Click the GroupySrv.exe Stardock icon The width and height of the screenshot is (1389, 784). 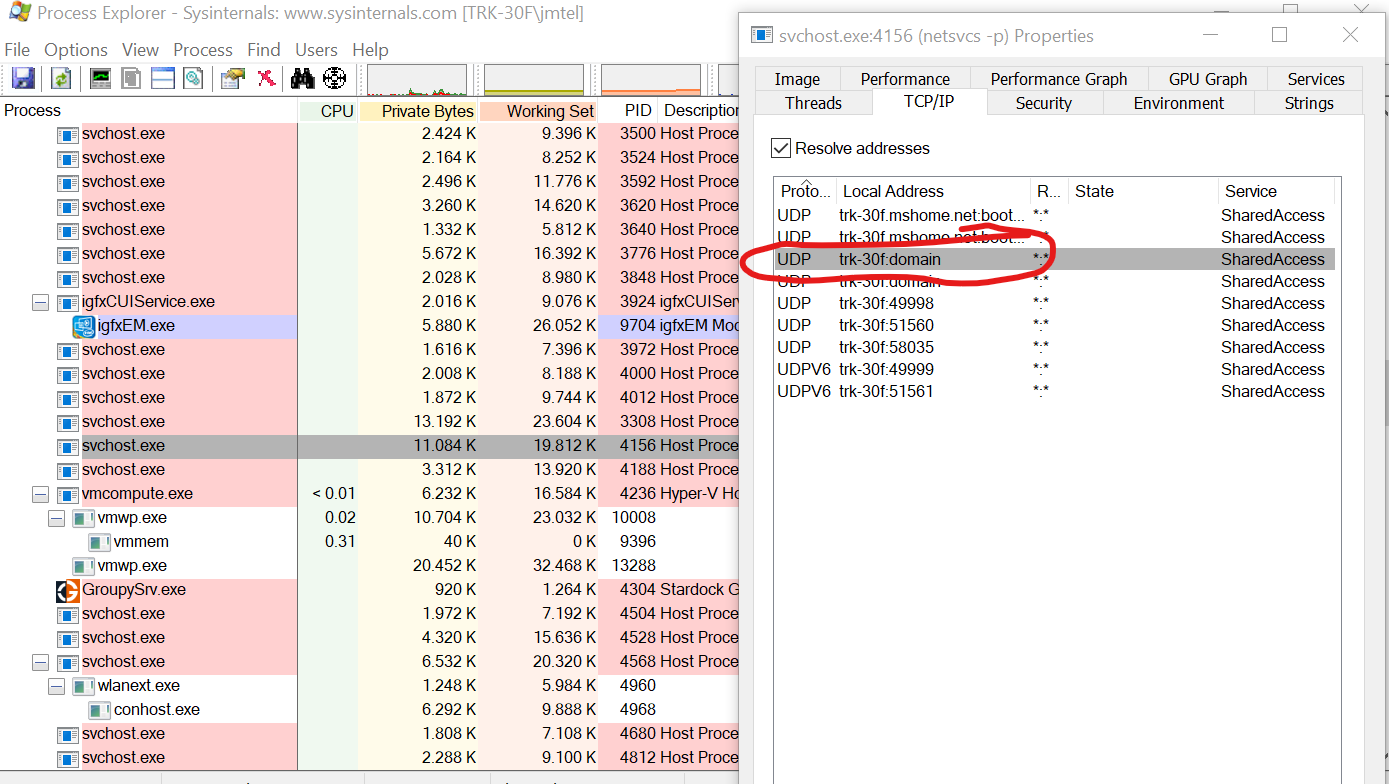(67, 590)
